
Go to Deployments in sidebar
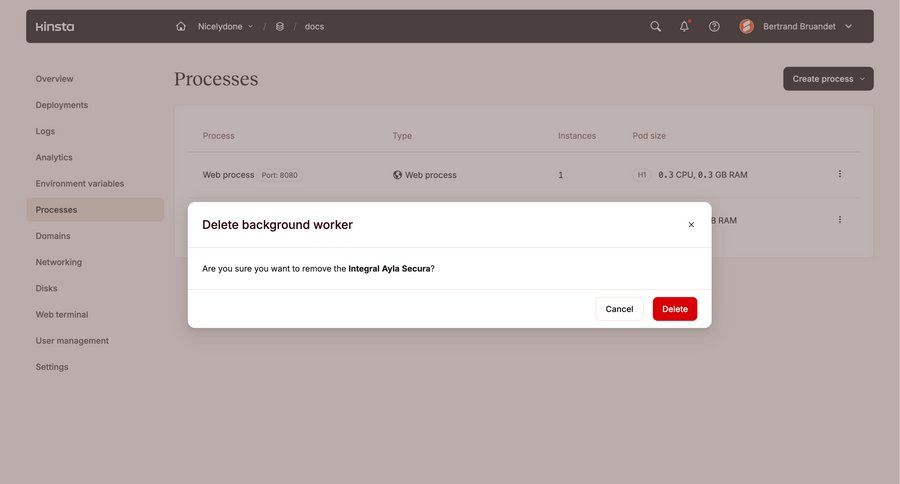[x=62, y=105]
